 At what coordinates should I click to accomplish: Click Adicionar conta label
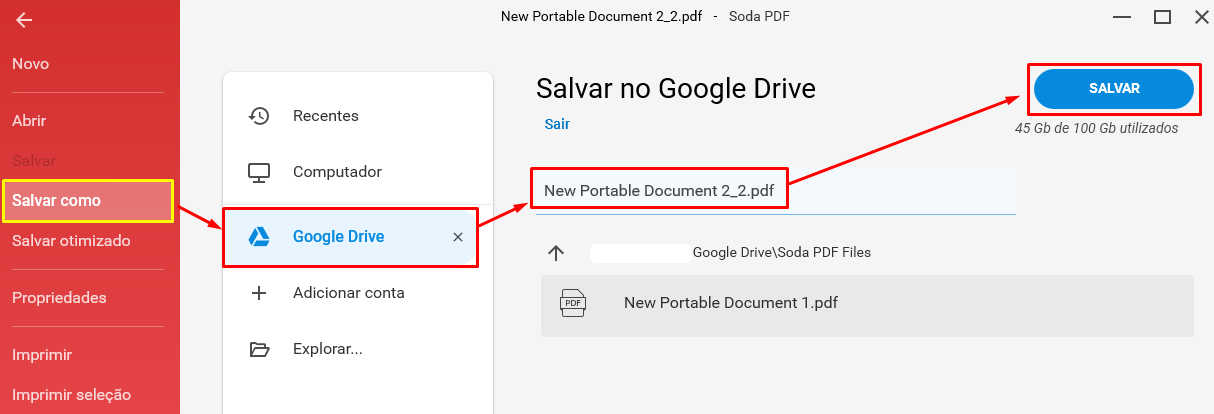click(x=349, y=293)
